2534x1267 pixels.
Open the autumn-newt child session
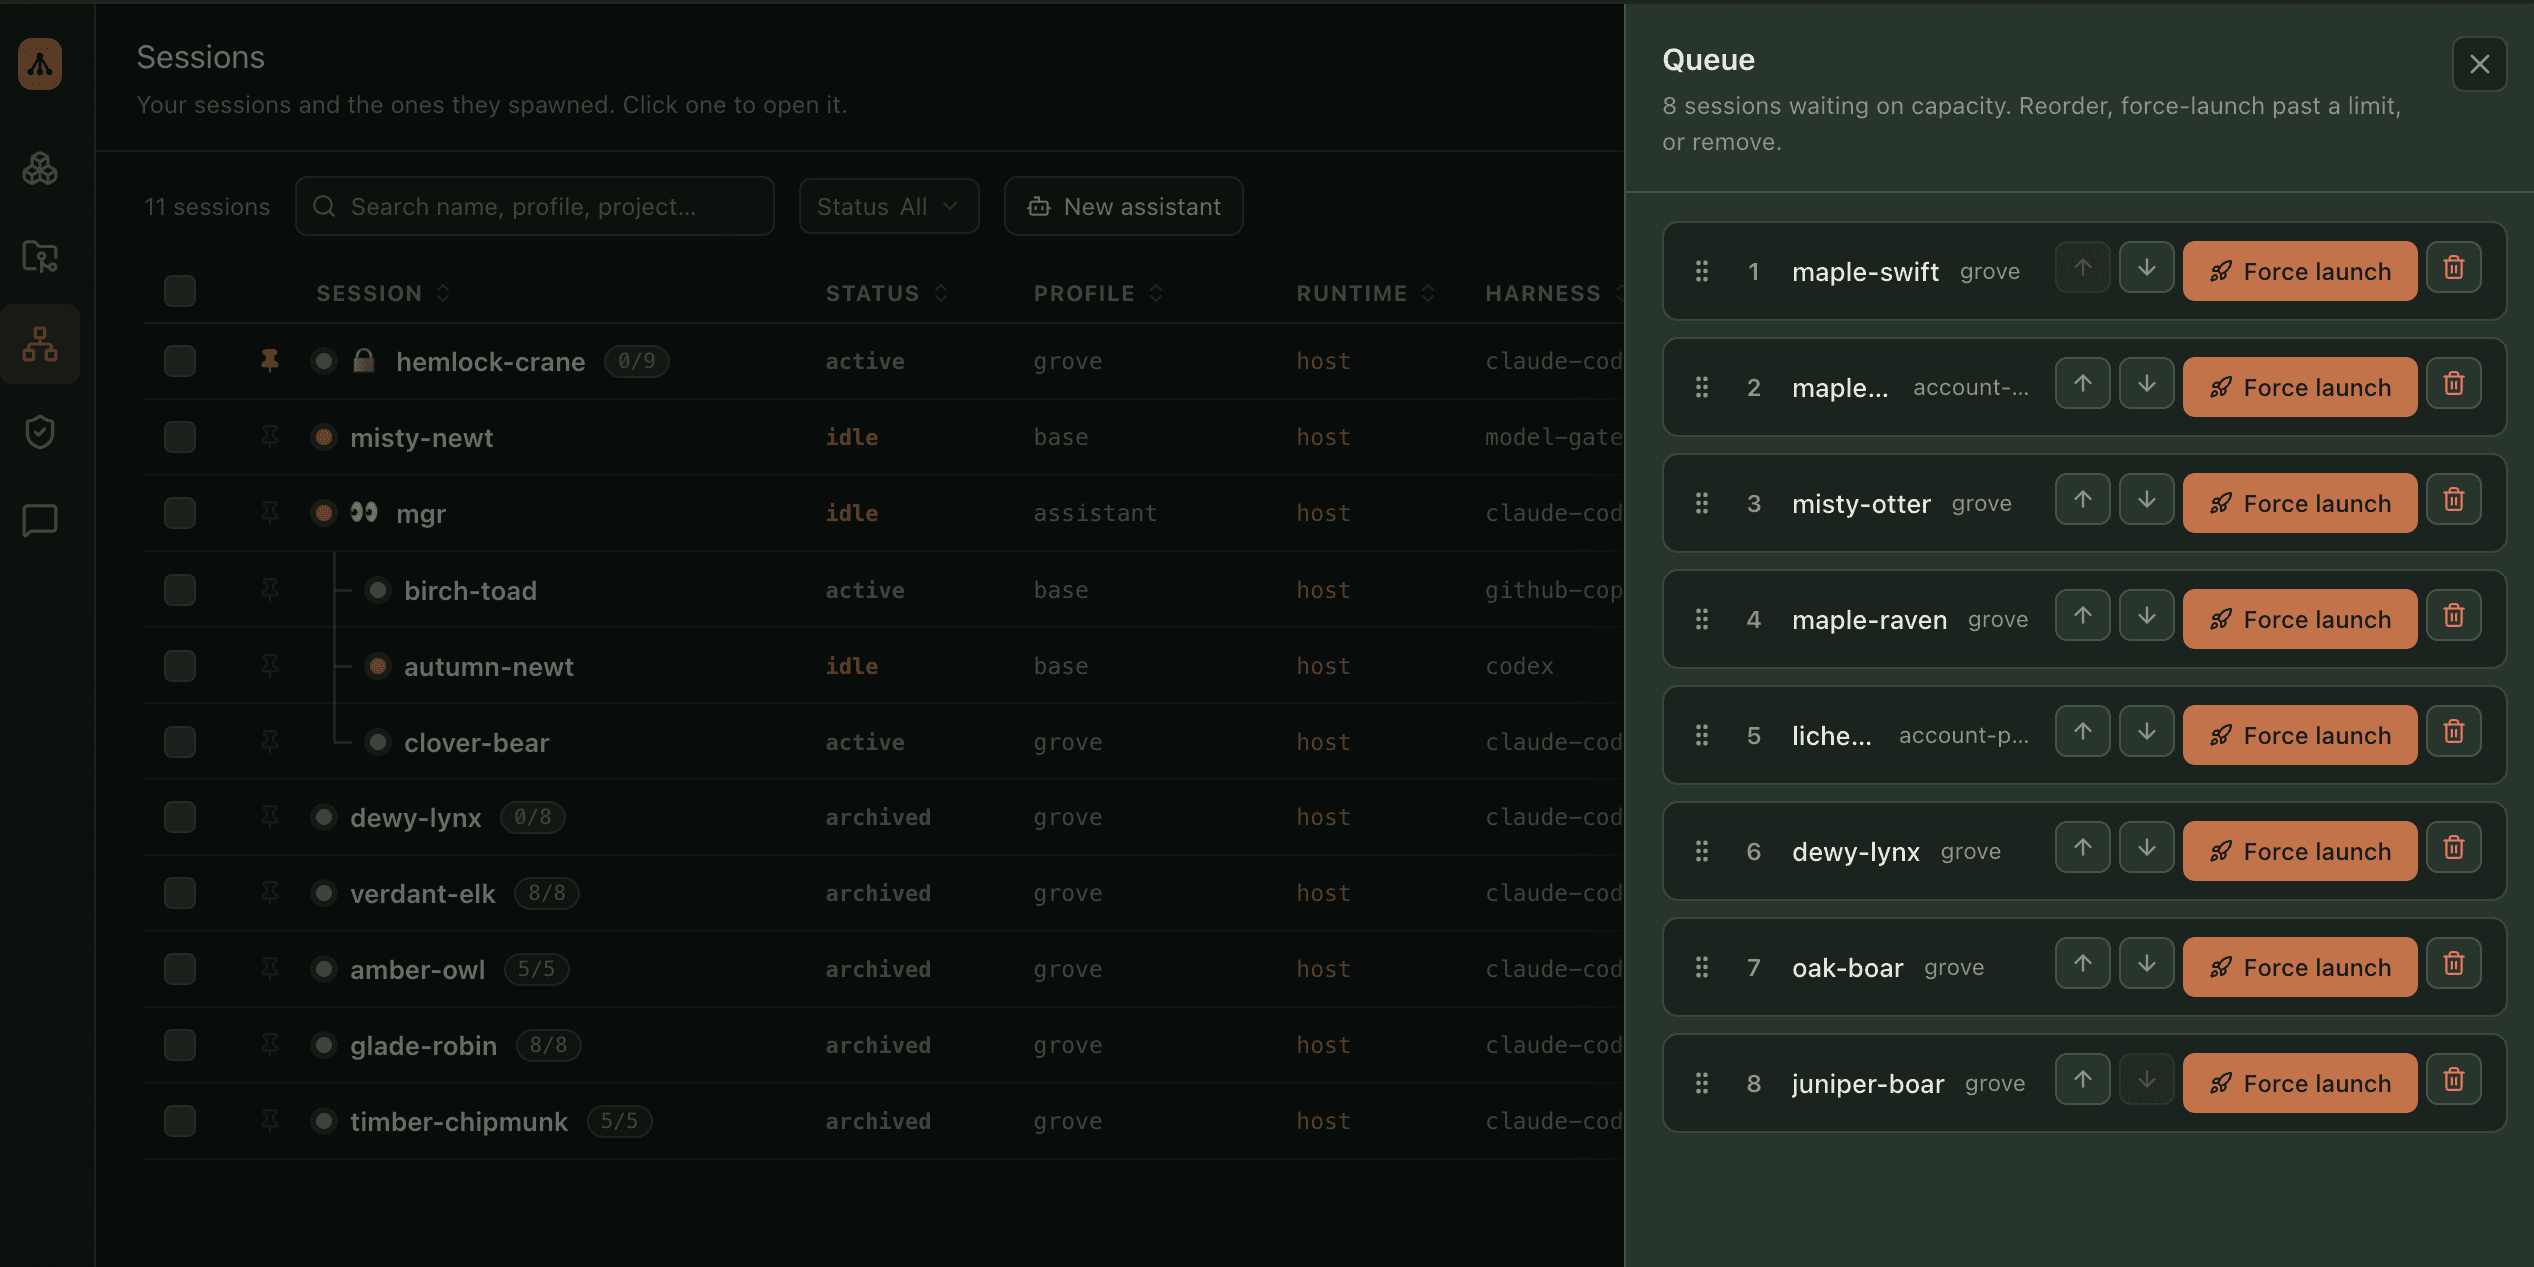(488, 666)
